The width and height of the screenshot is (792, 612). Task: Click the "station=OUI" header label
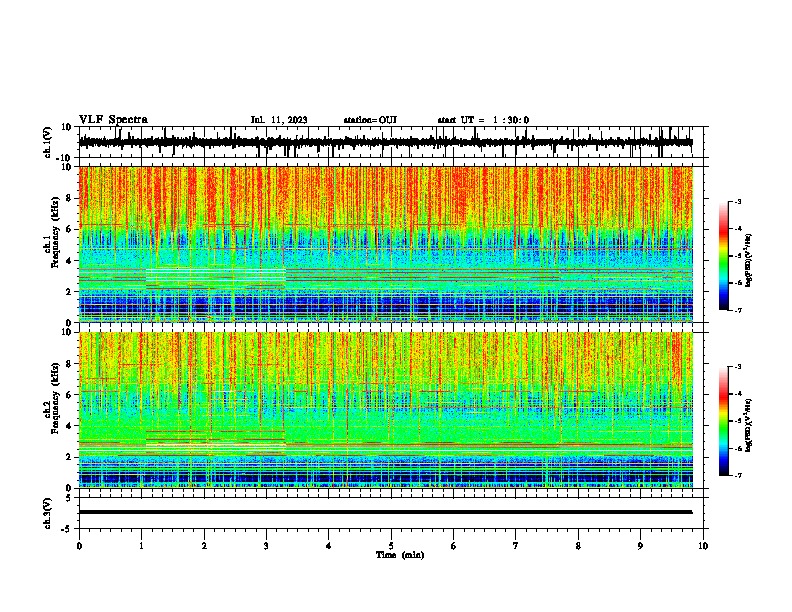(370, 120)
